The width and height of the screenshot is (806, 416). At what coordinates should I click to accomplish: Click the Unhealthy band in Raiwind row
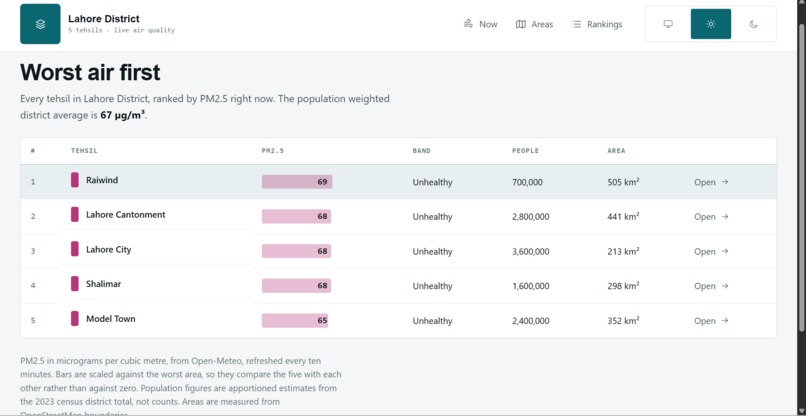coord(432,182)
